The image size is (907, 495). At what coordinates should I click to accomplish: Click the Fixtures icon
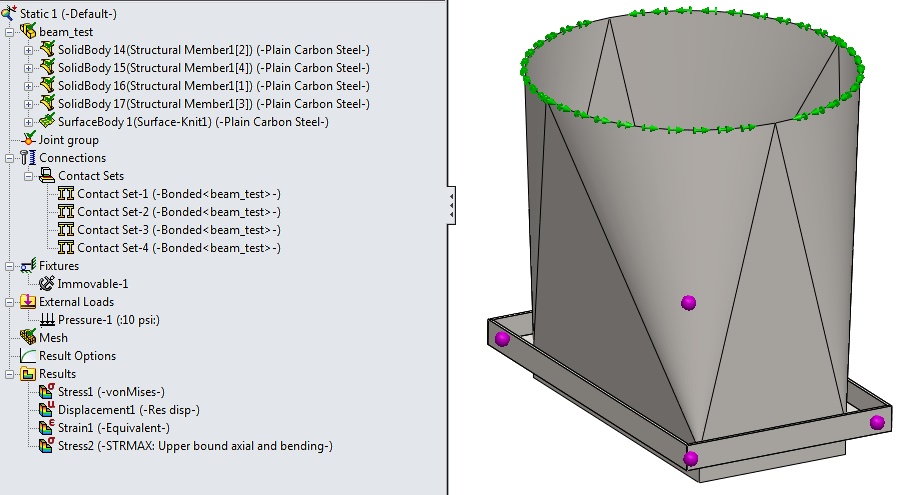(x=28, y=265)
